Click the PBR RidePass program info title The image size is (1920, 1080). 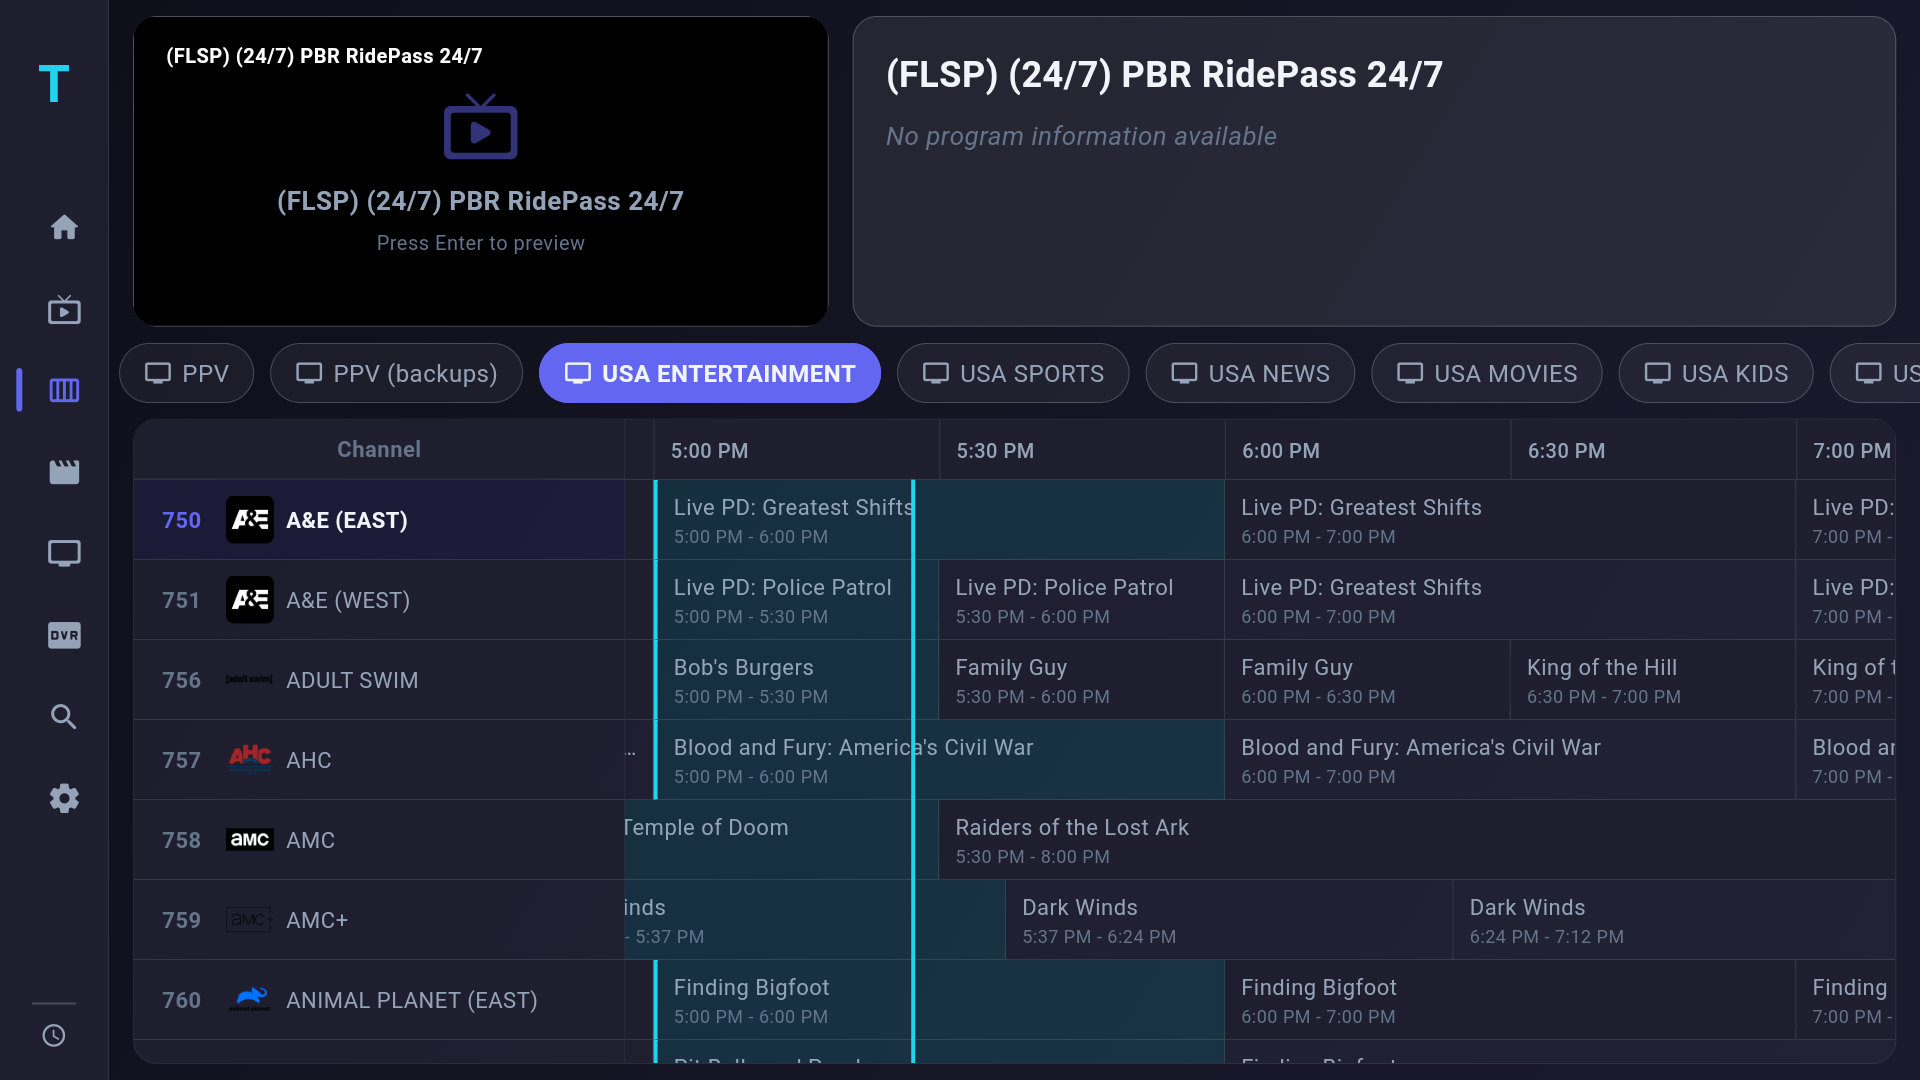[1164, 74]
